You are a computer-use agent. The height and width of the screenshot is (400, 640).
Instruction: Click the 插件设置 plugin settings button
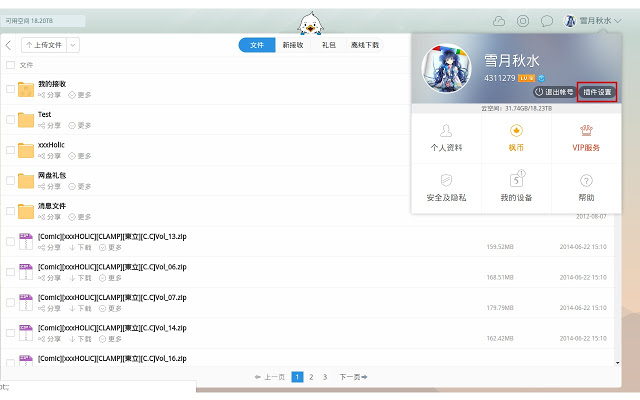[597, 92]
